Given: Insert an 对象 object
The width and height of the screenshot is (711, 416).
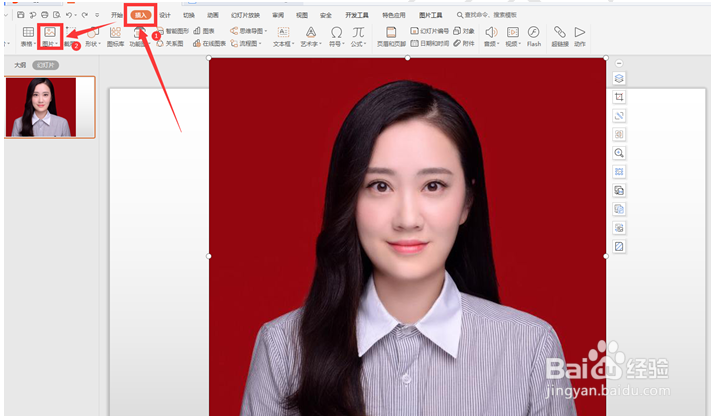Looking at the screenshot, I should pos(464,31).
